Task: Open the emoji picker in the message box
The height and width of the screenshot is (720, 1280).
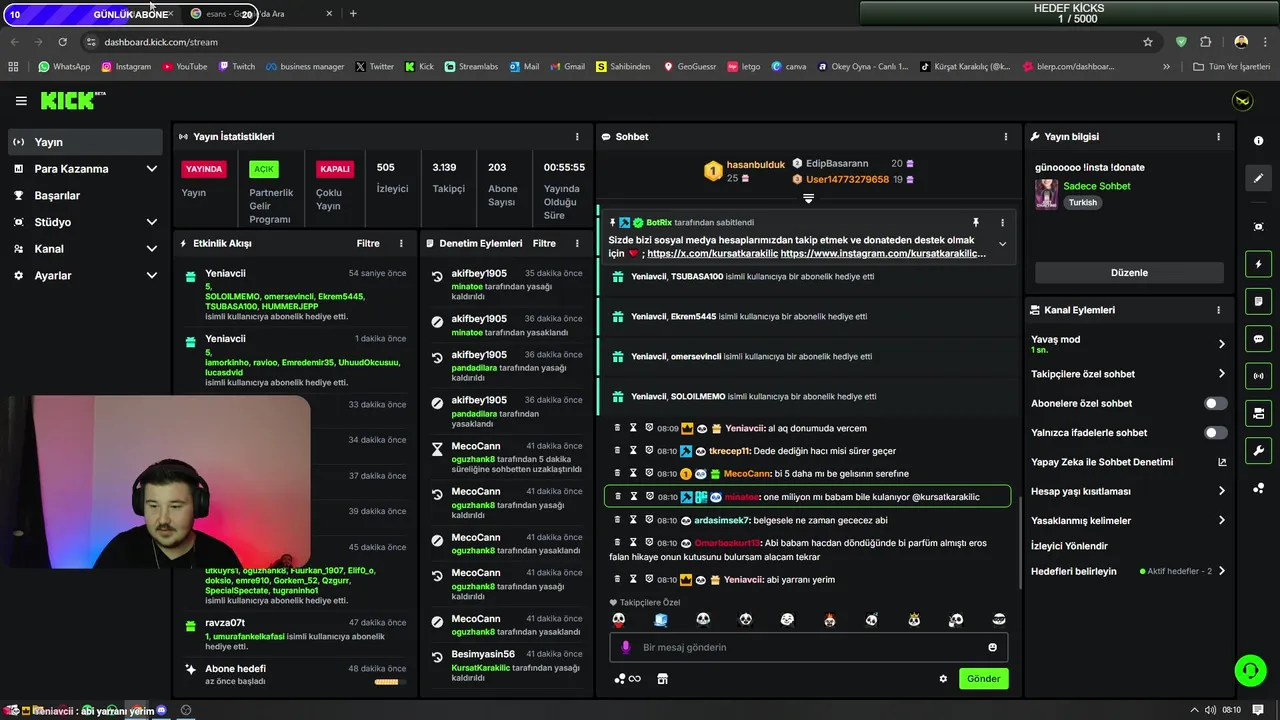Action: [x=992, y=647]
